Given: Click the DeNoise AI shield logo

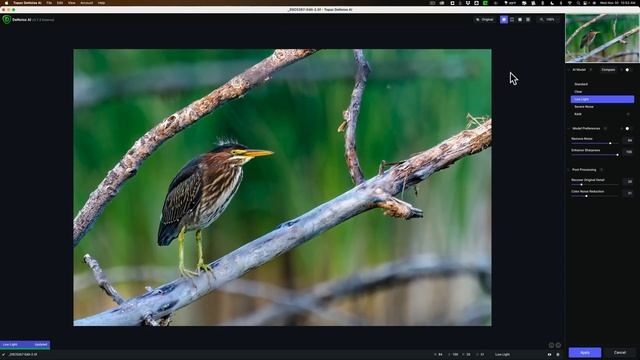Looking at the screenshot, I should [7, 20].
